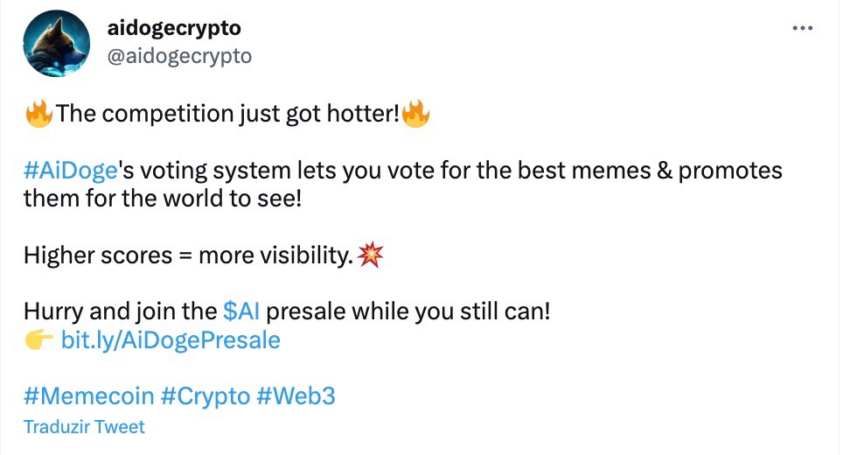Click the "Hurry and join the" text

120,312
